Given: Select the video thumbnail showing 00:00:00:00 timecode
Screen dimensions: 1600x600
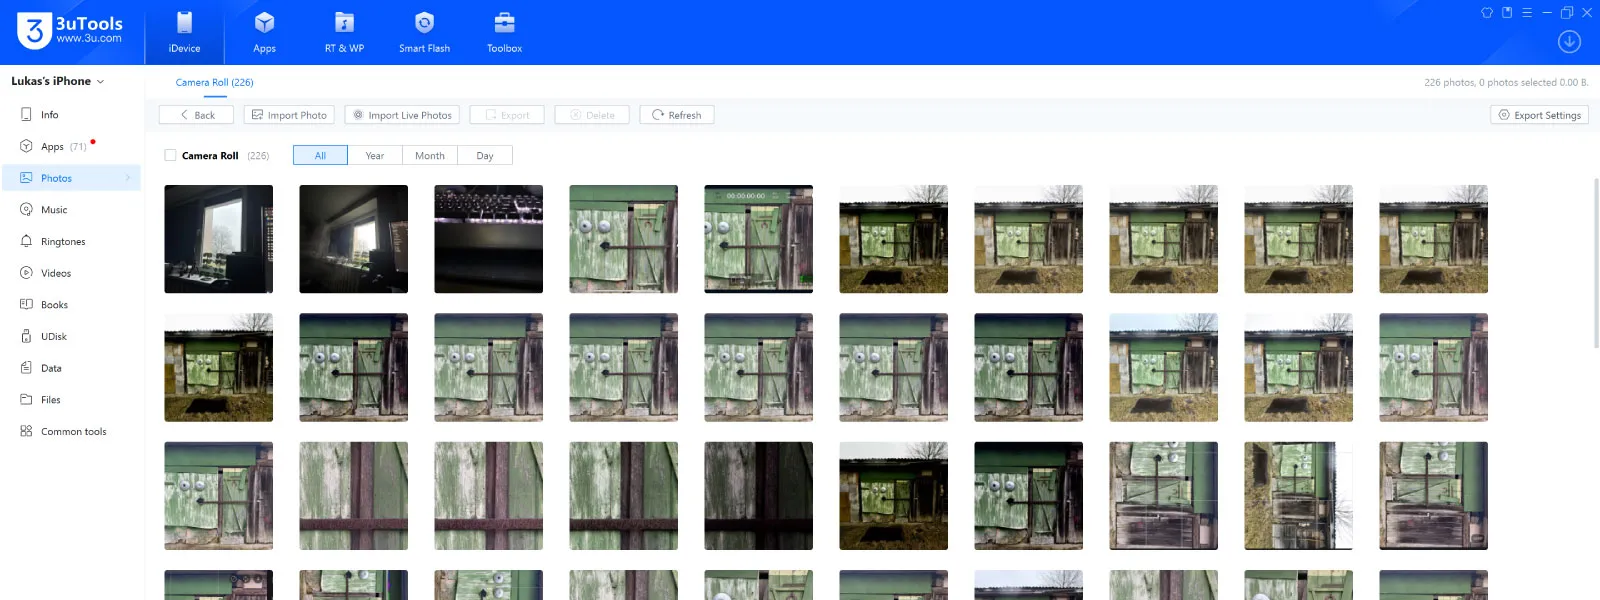Looking at the screenshot, I should click(759, 239).
